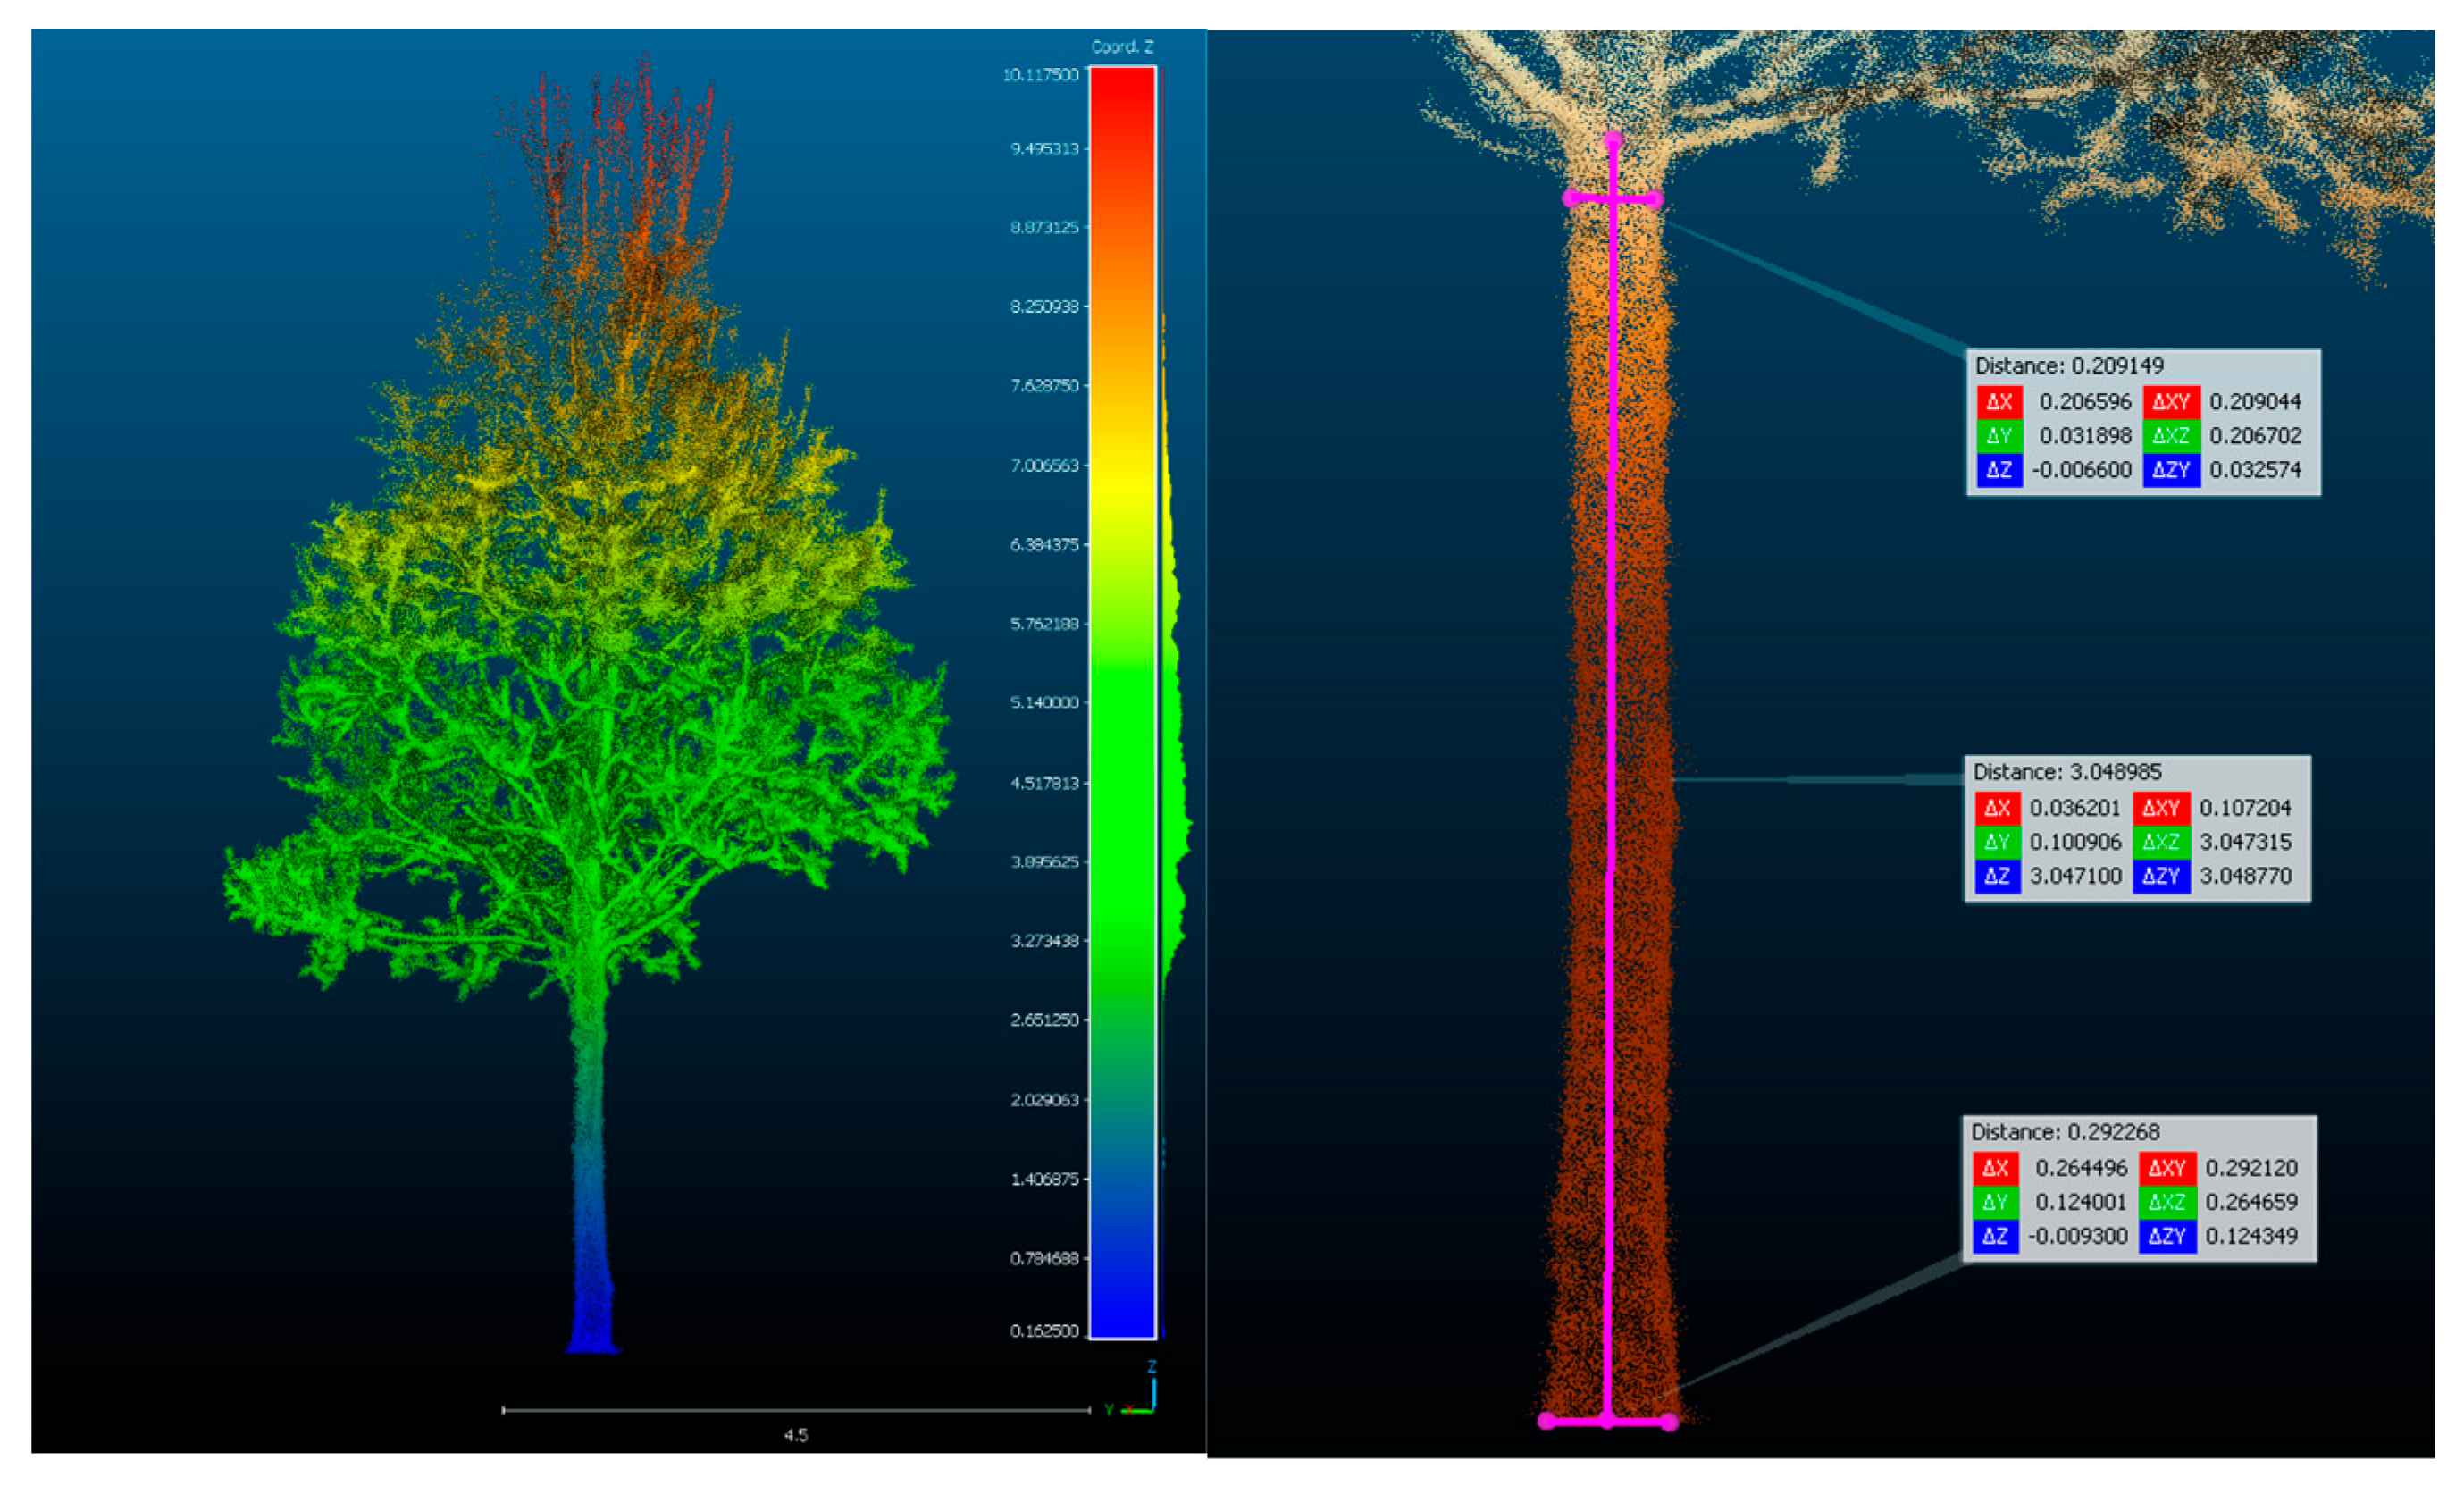Click the XYZ axis trihedron icon
The height and width of the screenshot is (1486, 2464).
tap(1140, 1394)
